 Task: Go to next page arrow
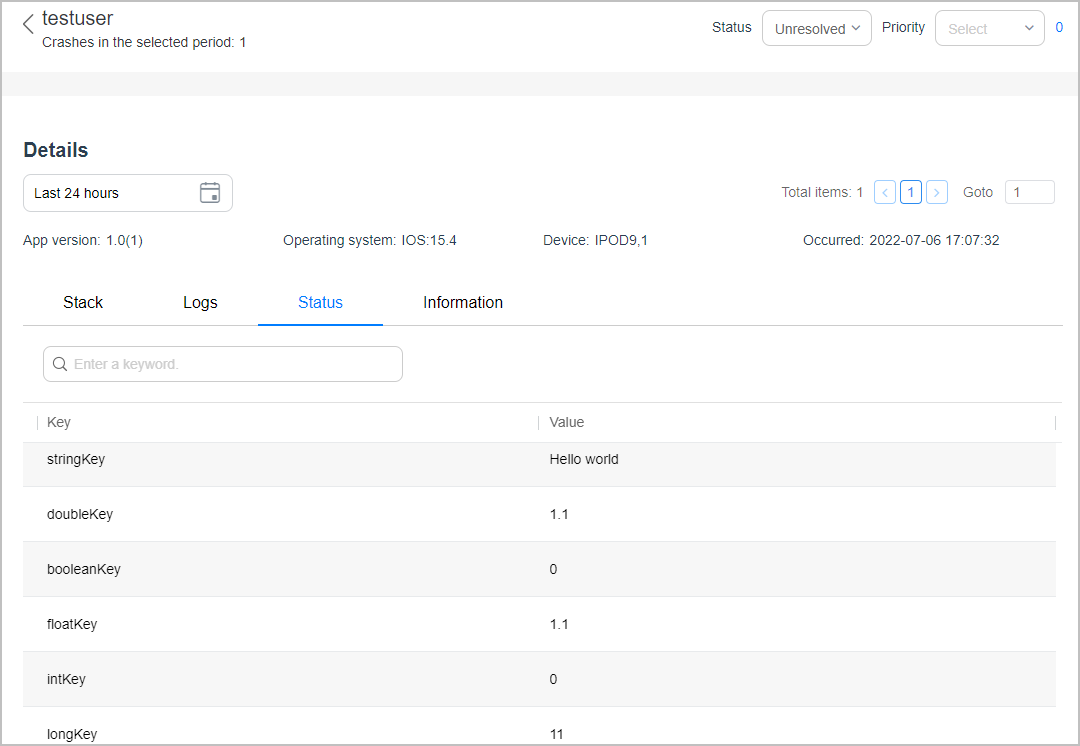point(937,192)
